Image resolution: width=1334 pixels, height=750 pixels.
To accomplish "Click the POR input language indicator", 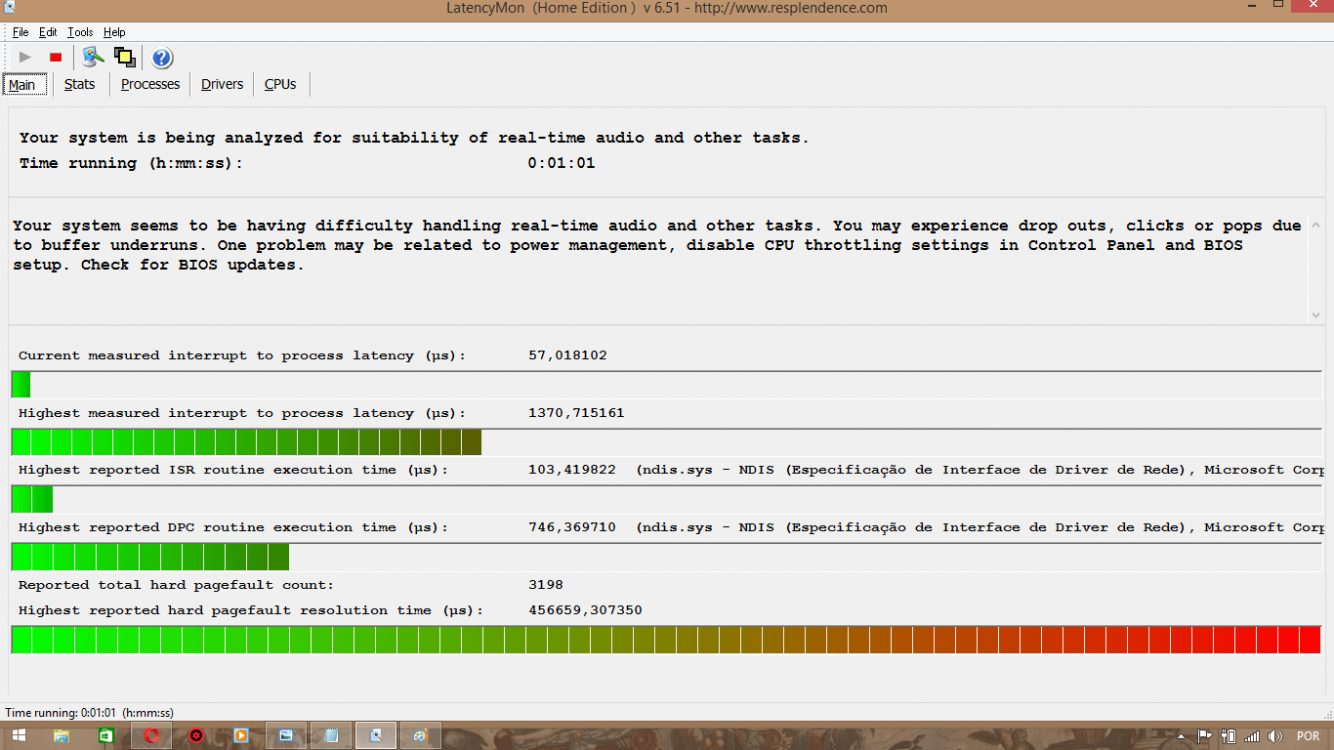I will coord(1308,737).
